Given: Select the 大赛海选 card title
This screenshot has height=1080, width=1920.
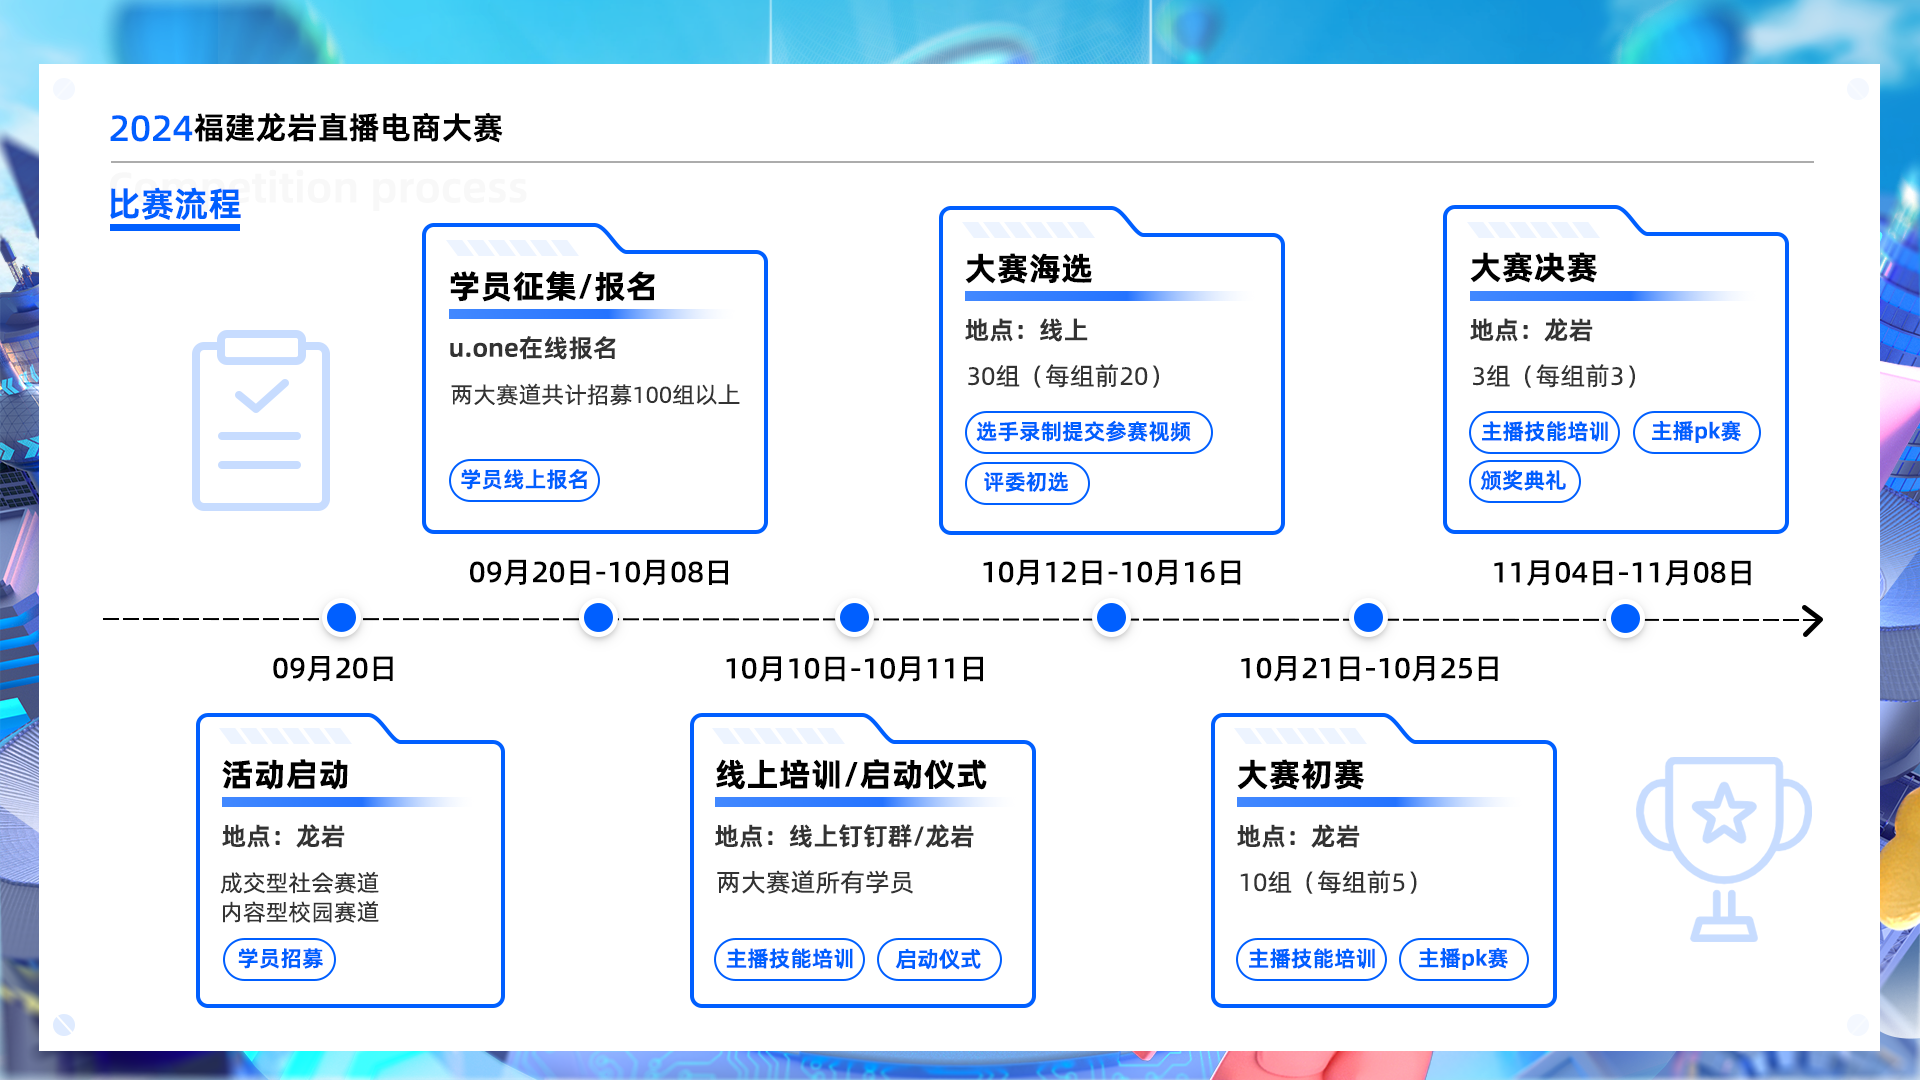Looking at the screenshot, I should [1028, 269].
